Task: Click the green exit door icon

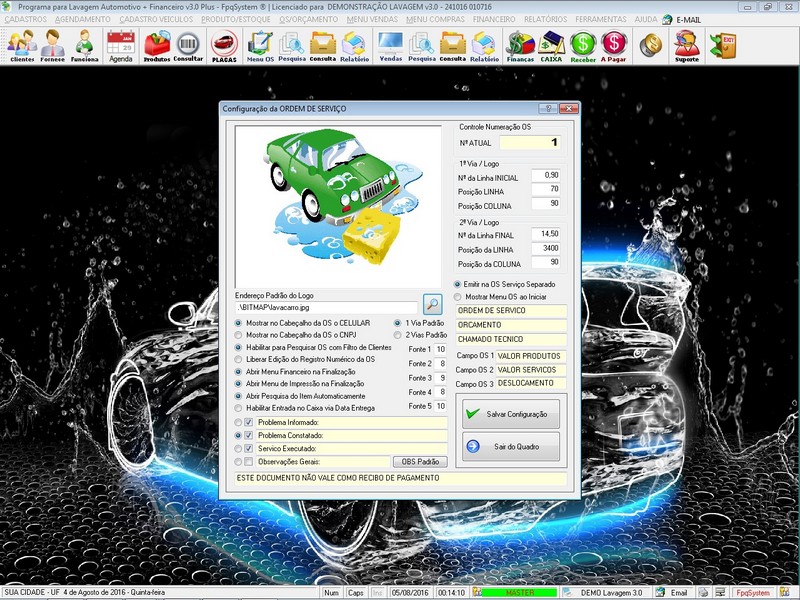Action: tap(723, 46)
